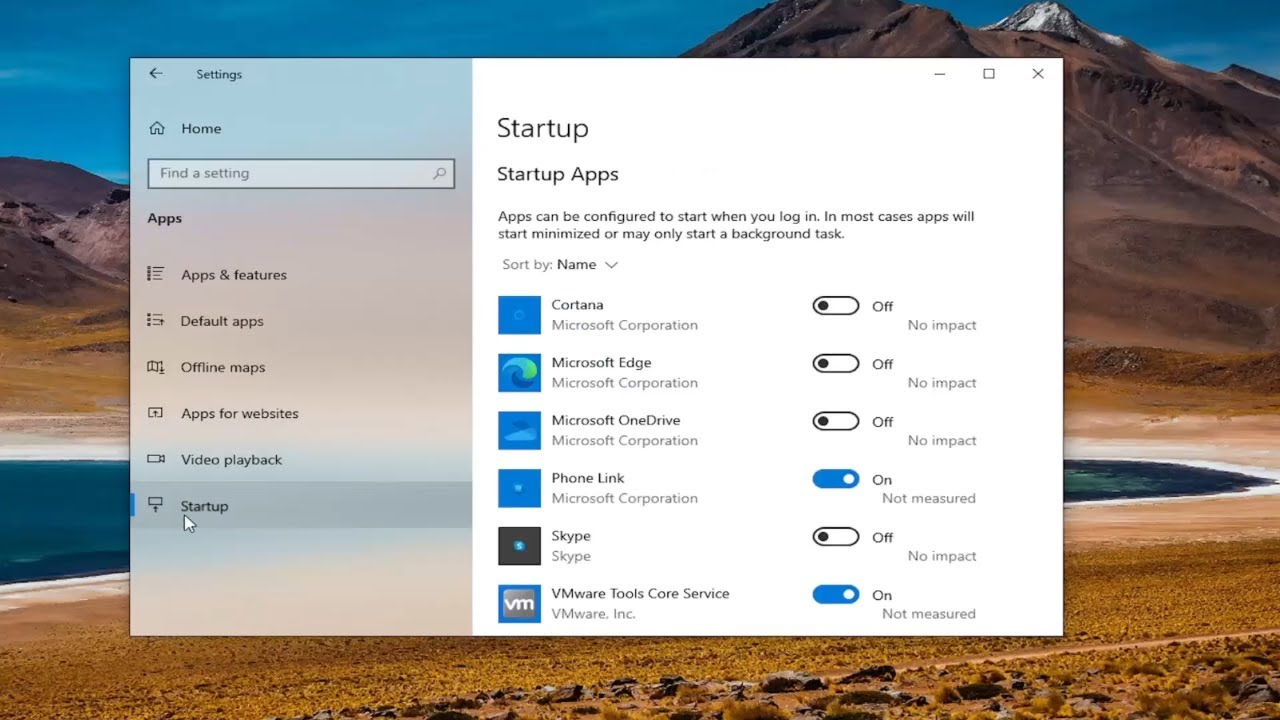This screenshot has width=1280, height=720.
Task: Open the Sort by Name dropdown
Action: 560,265
